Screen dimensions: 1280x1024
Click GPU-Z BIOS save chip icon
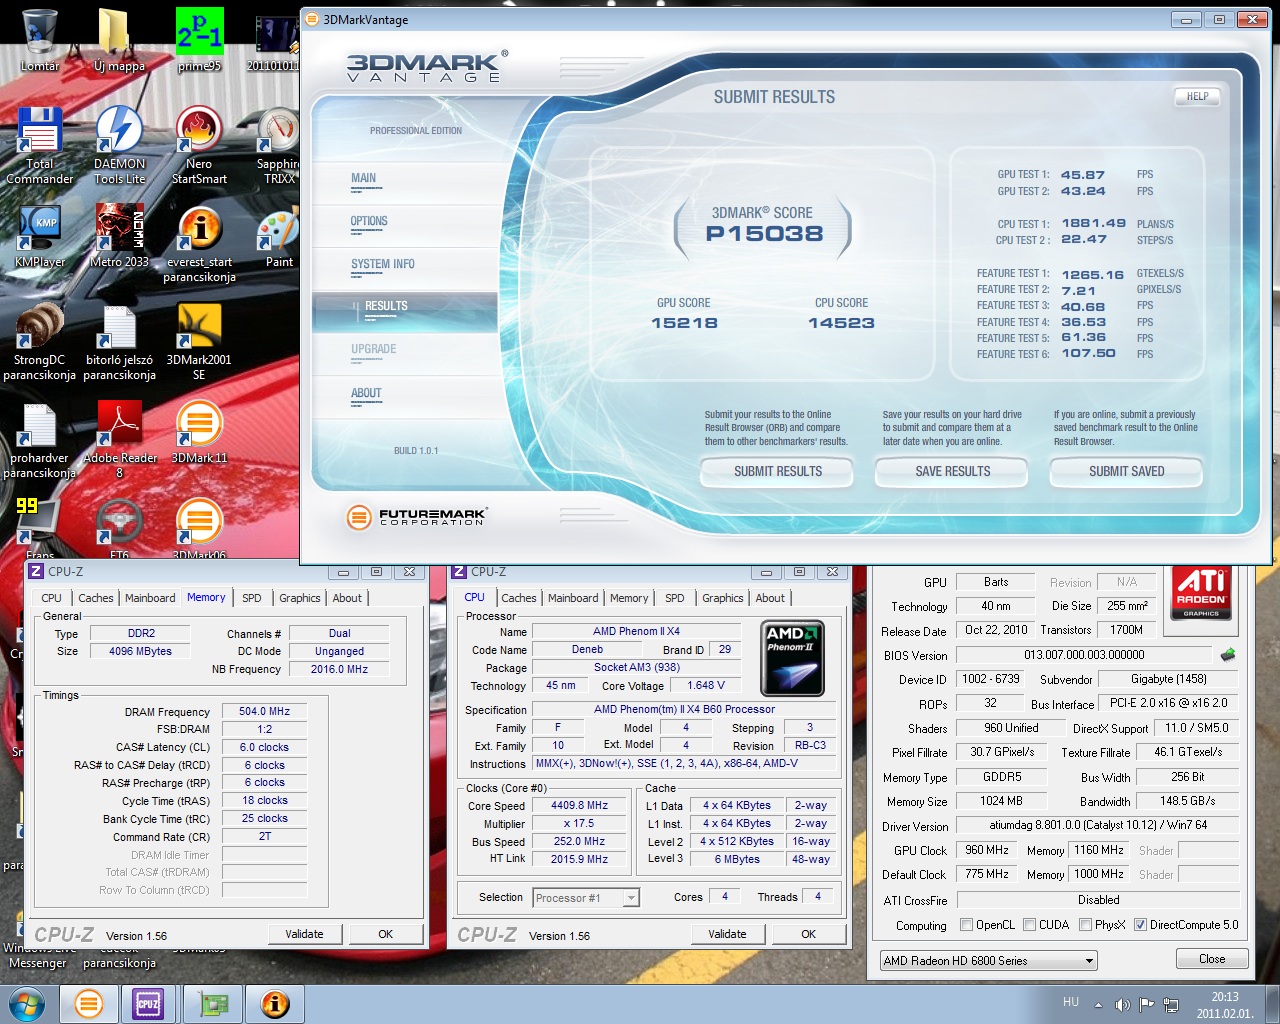1228,655
